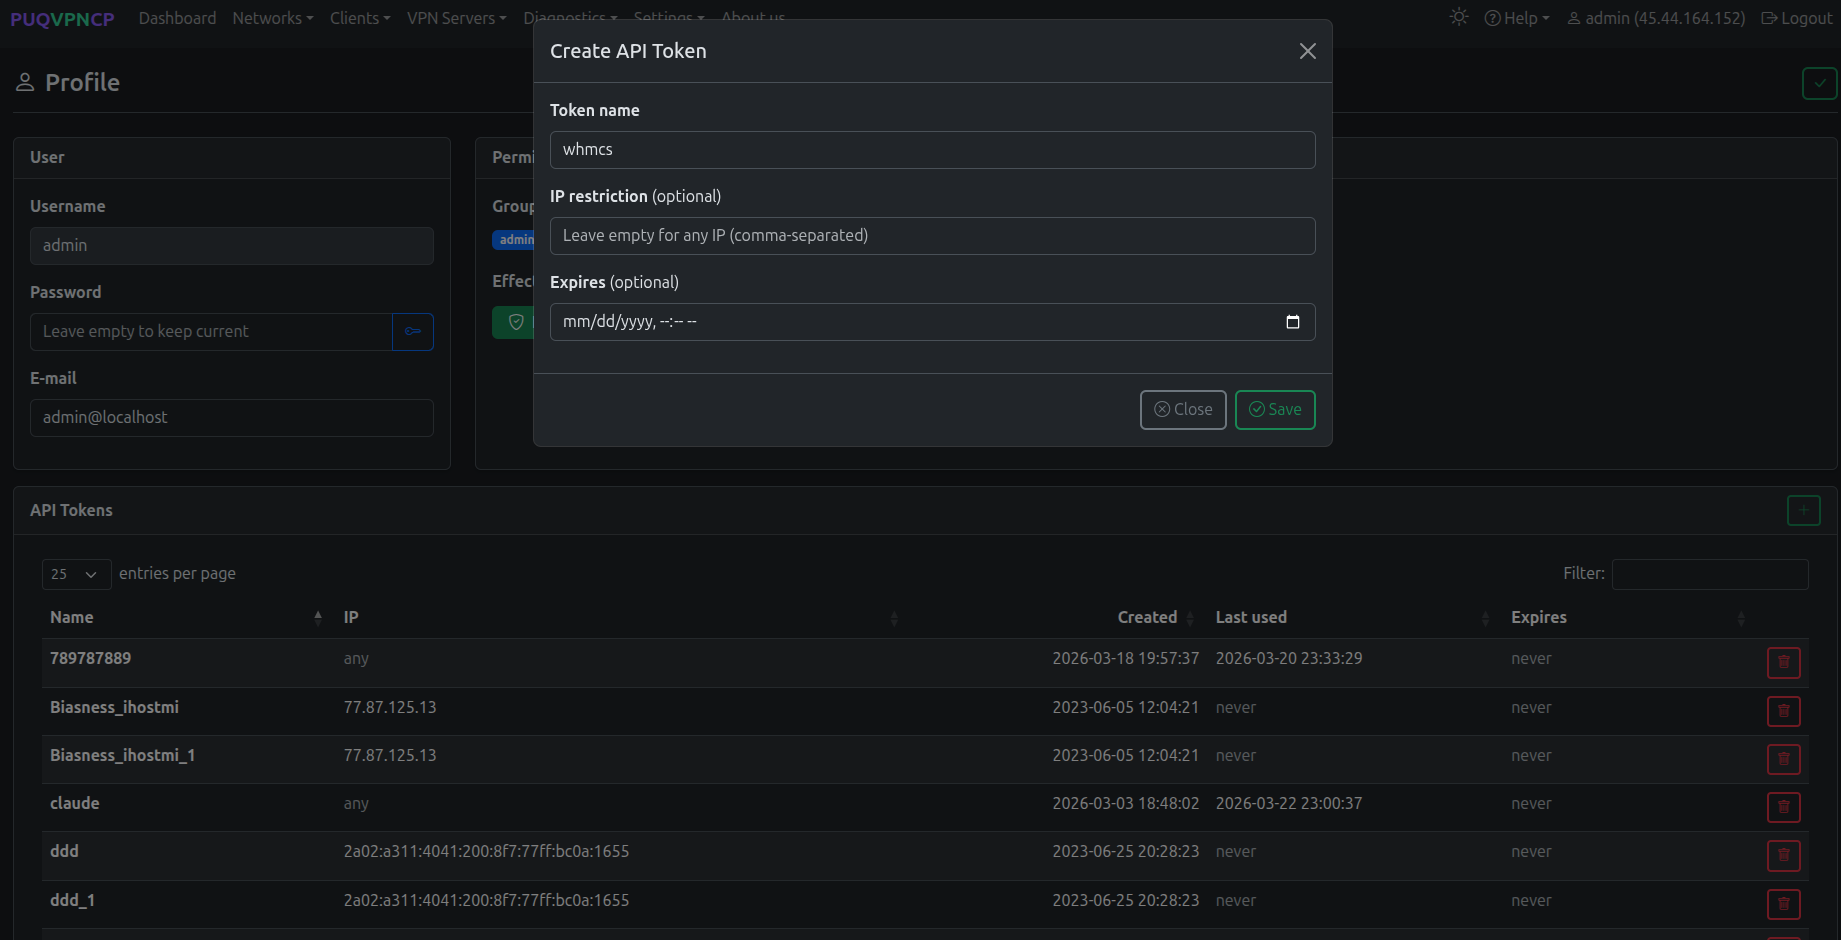Click the Filter input field above the table

1710,574
